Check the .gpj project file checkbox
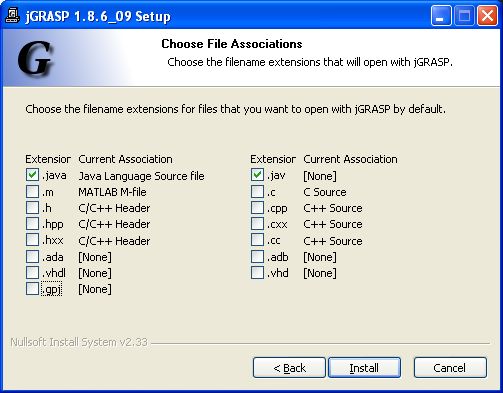 [32, 288]
